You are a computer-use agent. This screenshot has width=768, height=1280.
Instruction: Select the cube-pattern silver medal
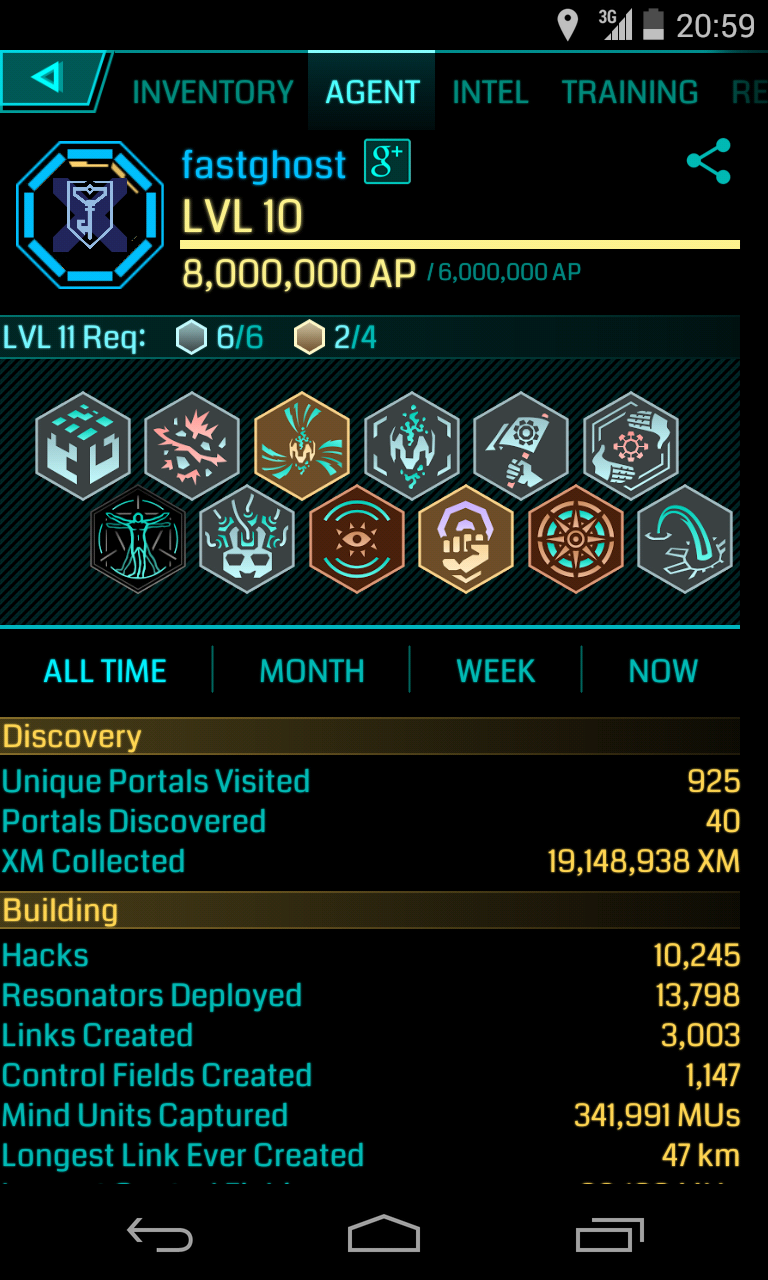83,446
